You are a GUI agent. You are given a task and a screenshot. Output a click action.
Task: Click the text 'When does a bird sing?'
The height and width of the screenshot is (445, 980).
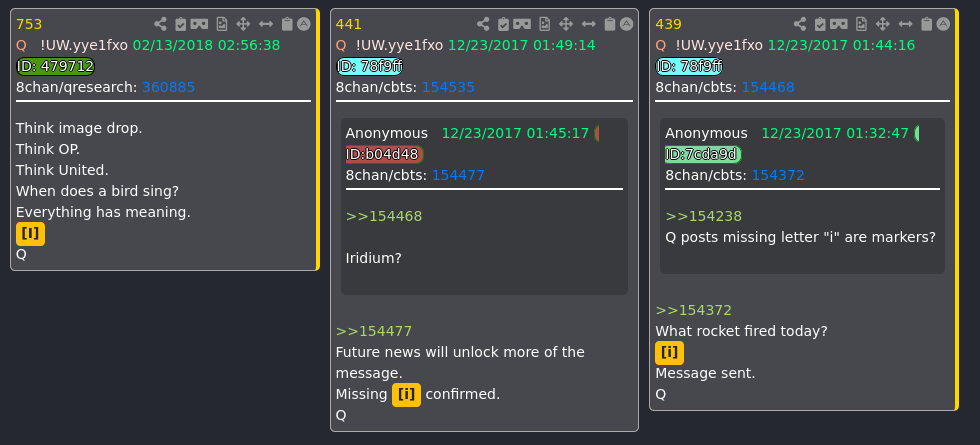point(98,191)
